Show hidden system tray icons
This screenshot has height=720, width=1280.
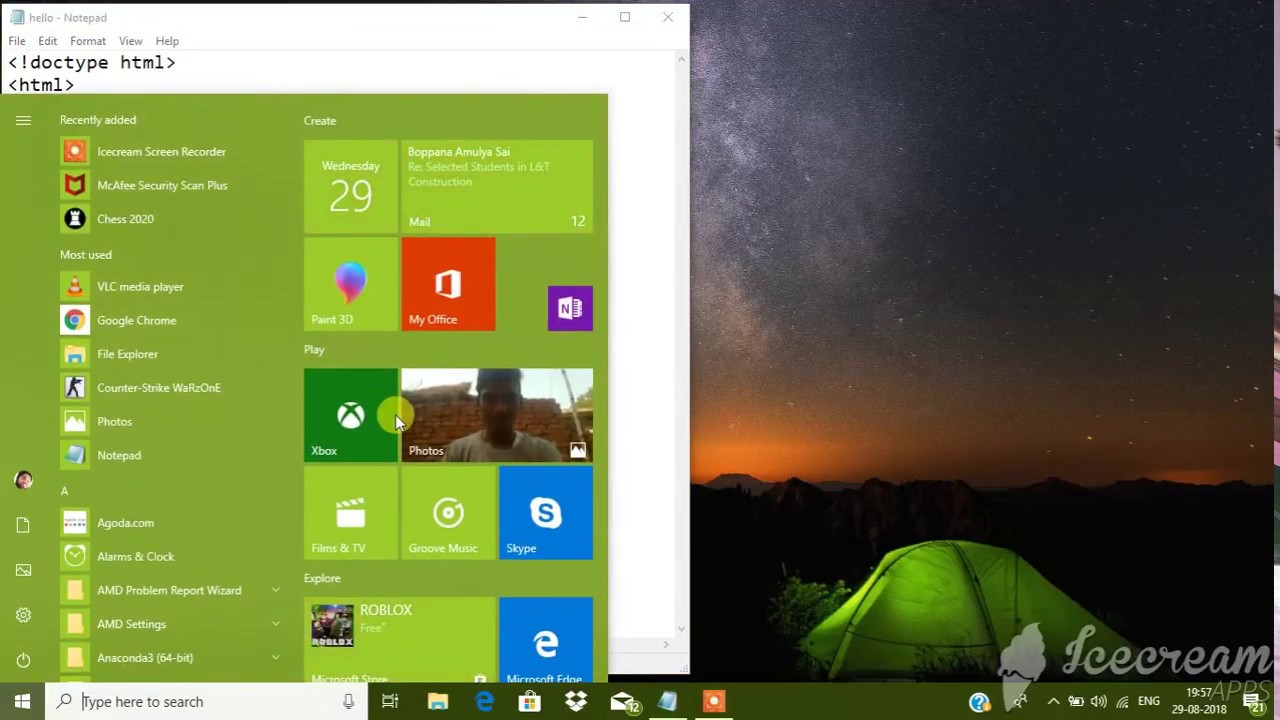tap(1053, 702)
